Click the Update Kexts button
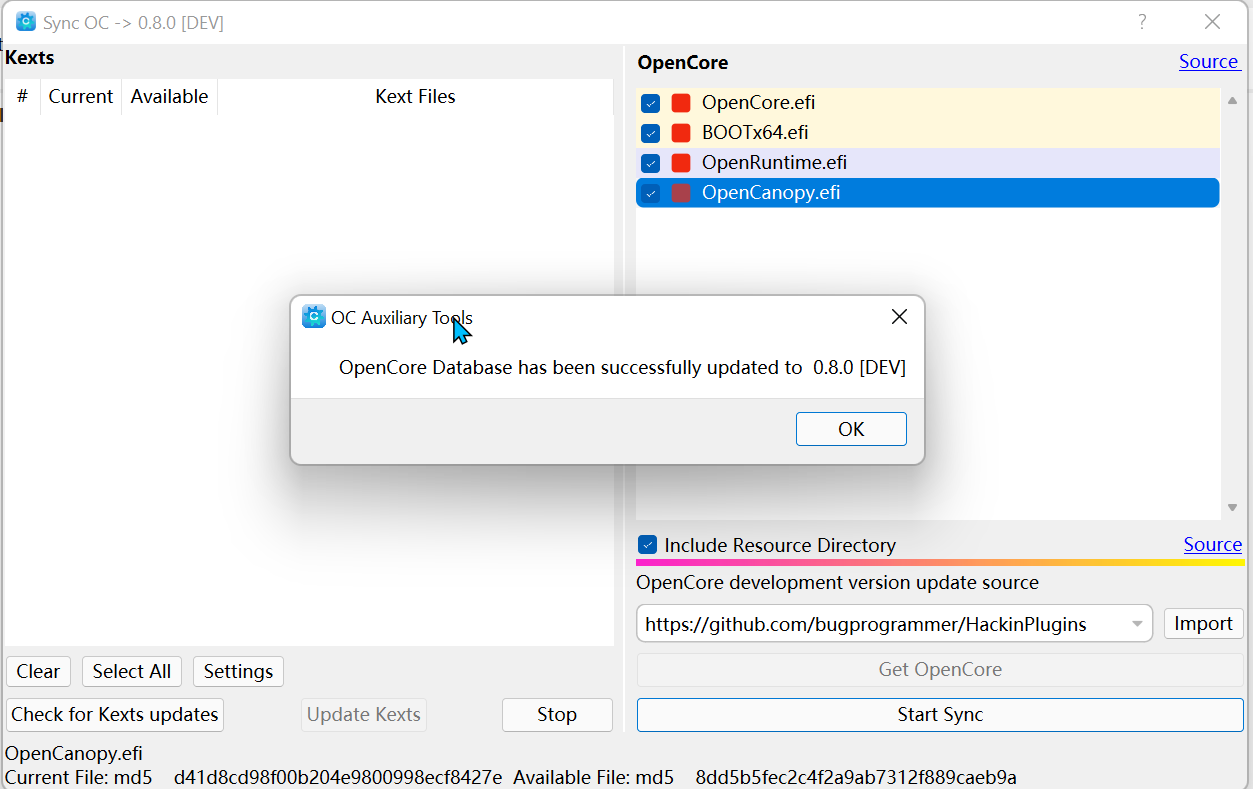This screenshot has width=1253, height=789. (364, 715)
